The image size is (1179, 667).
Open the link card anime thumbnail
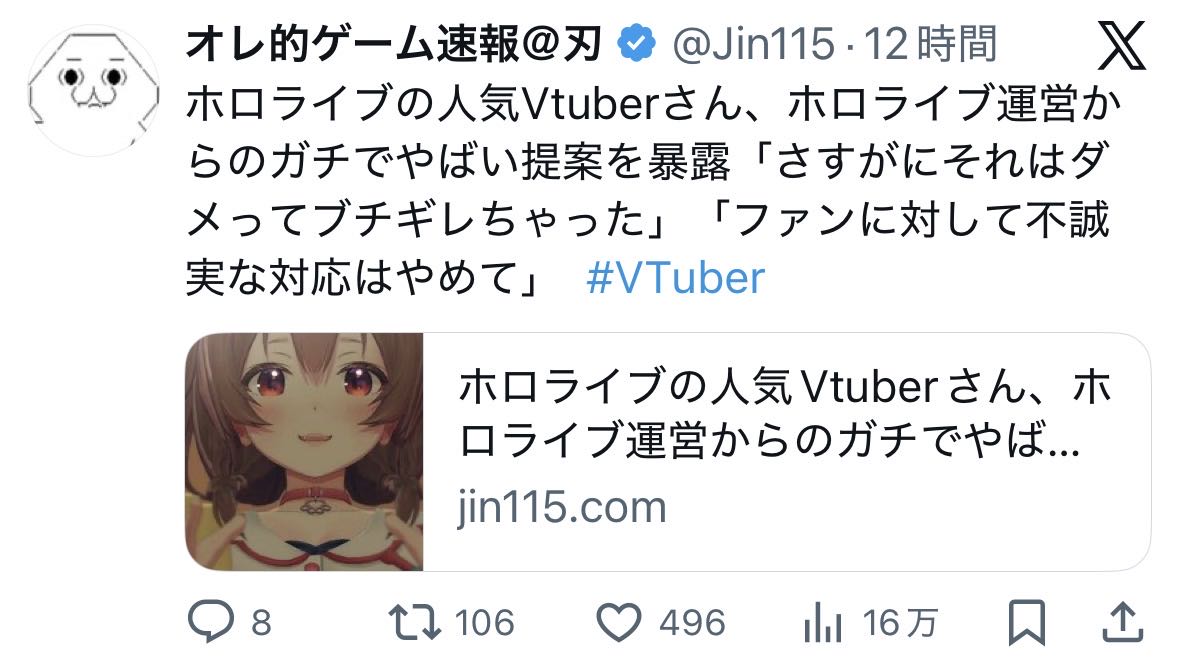[x=305, y=452]
